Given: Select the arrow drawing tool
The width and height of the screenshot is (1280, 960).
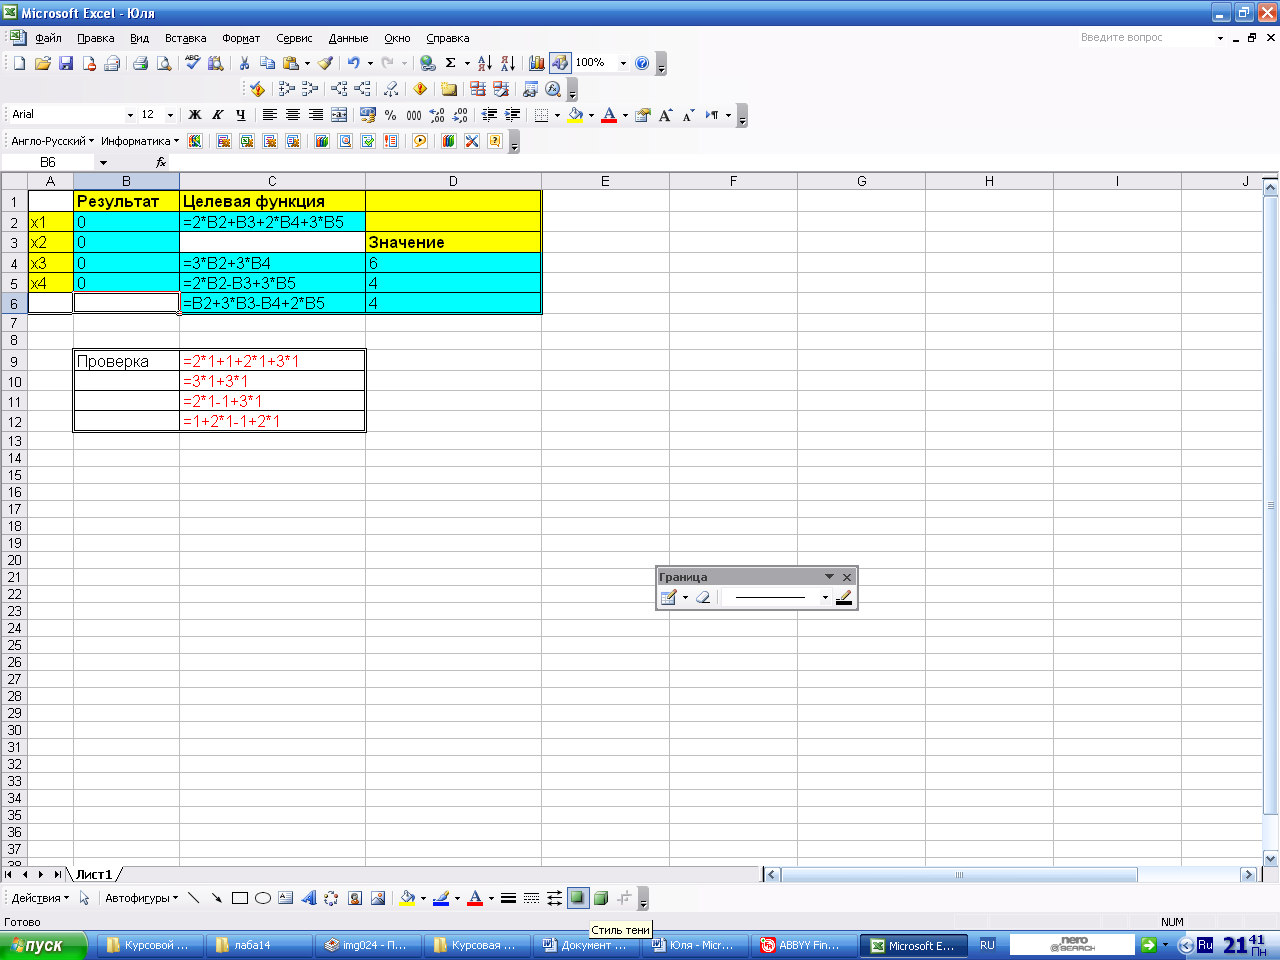Looking at the screenshot, I should [x=217, y=898].
